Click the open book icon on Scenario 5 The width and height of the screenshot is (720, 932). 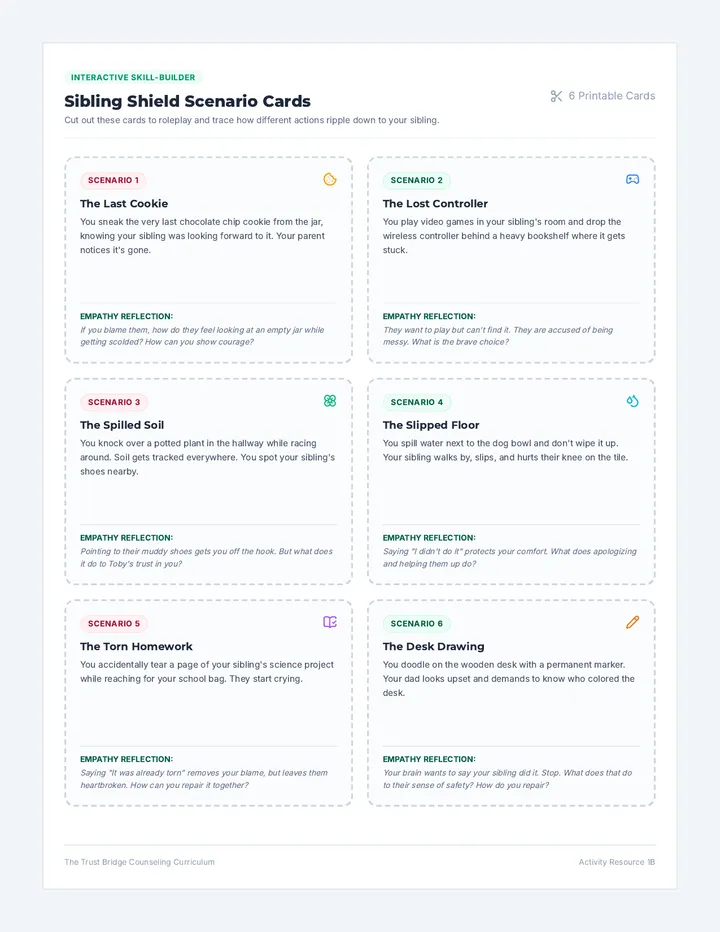point(329,622)
